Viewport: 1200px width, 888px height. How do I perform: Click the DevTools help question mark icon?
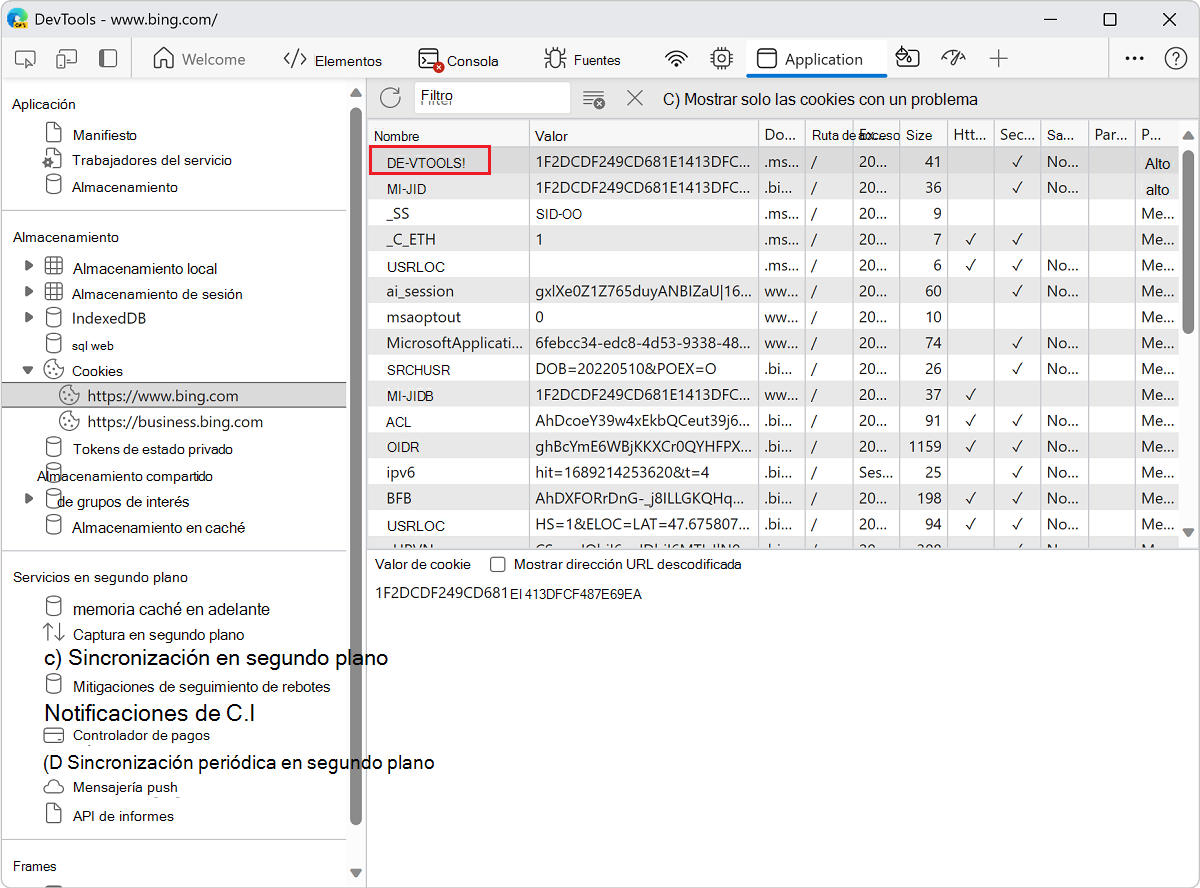point(1175,59)
